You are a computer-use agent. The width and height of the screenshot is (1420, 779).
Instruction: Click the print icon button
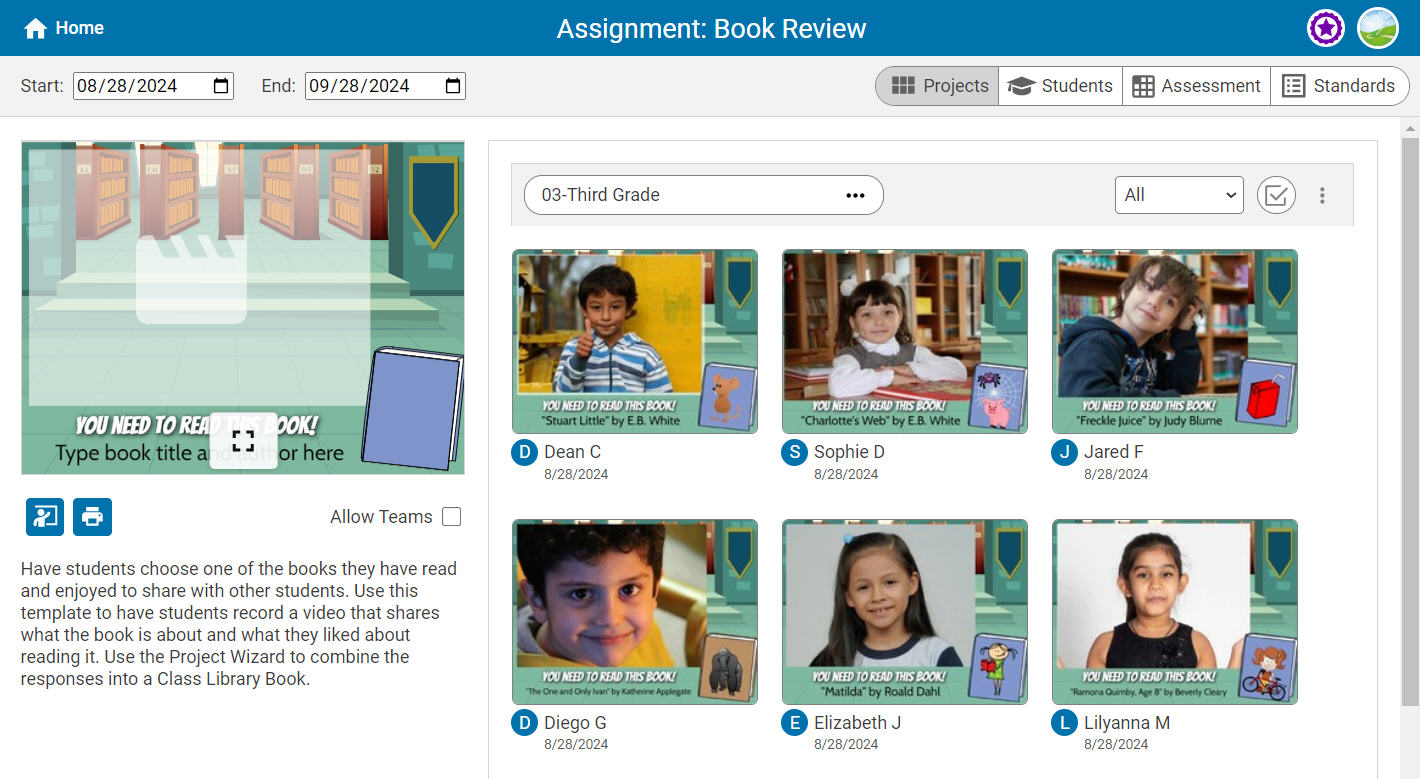(92, 517)
